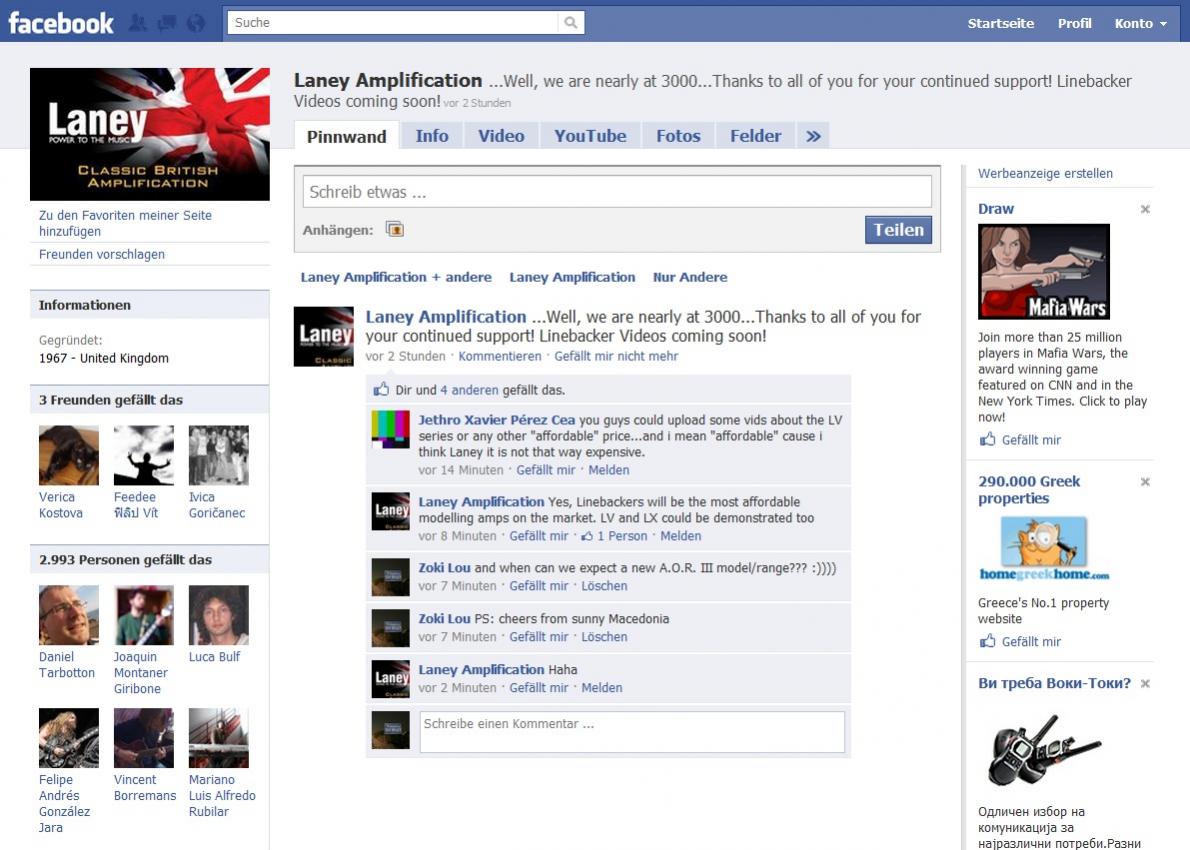Switch to the Pinnwand tab

(x=346, y=136)
